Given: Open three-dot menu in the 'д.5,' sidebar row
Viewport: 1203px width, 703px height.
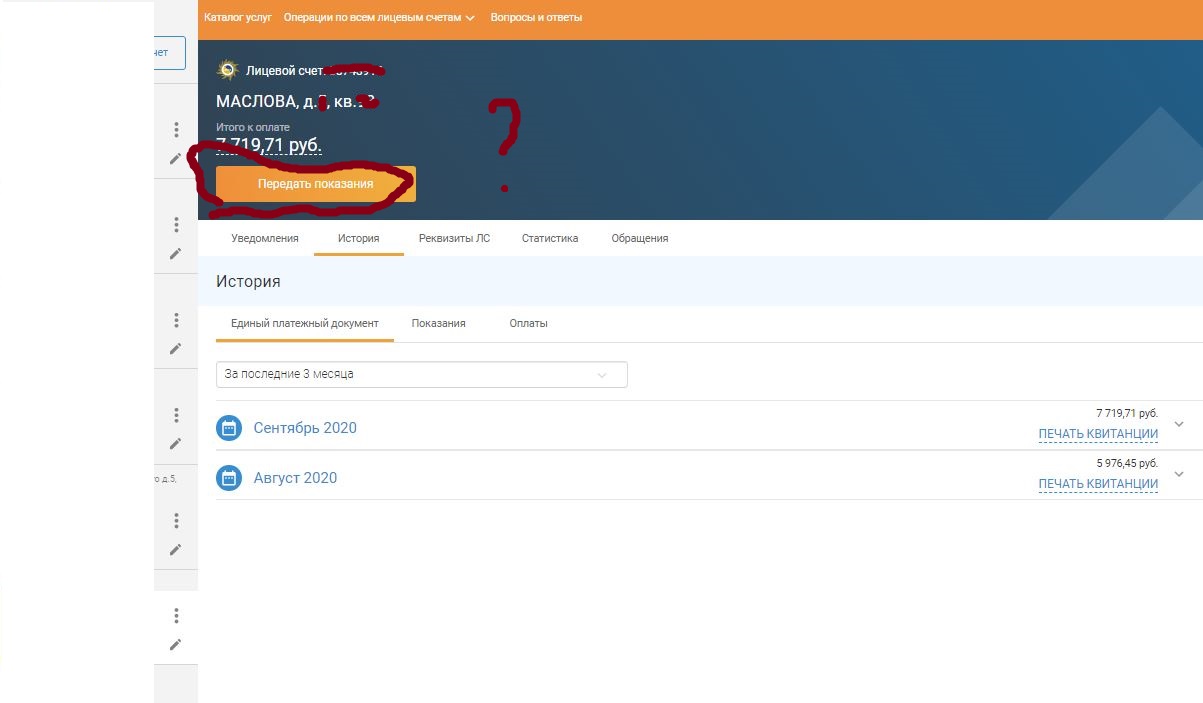Looking at the screenshot, I should tap(176, 521).
